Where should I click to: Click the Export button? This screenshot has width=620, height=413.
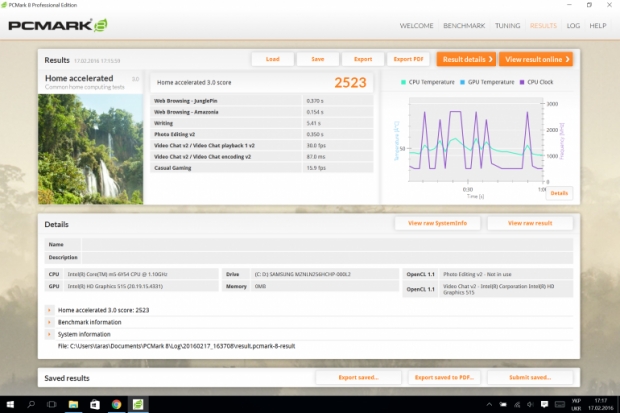(x=363, y=59)
